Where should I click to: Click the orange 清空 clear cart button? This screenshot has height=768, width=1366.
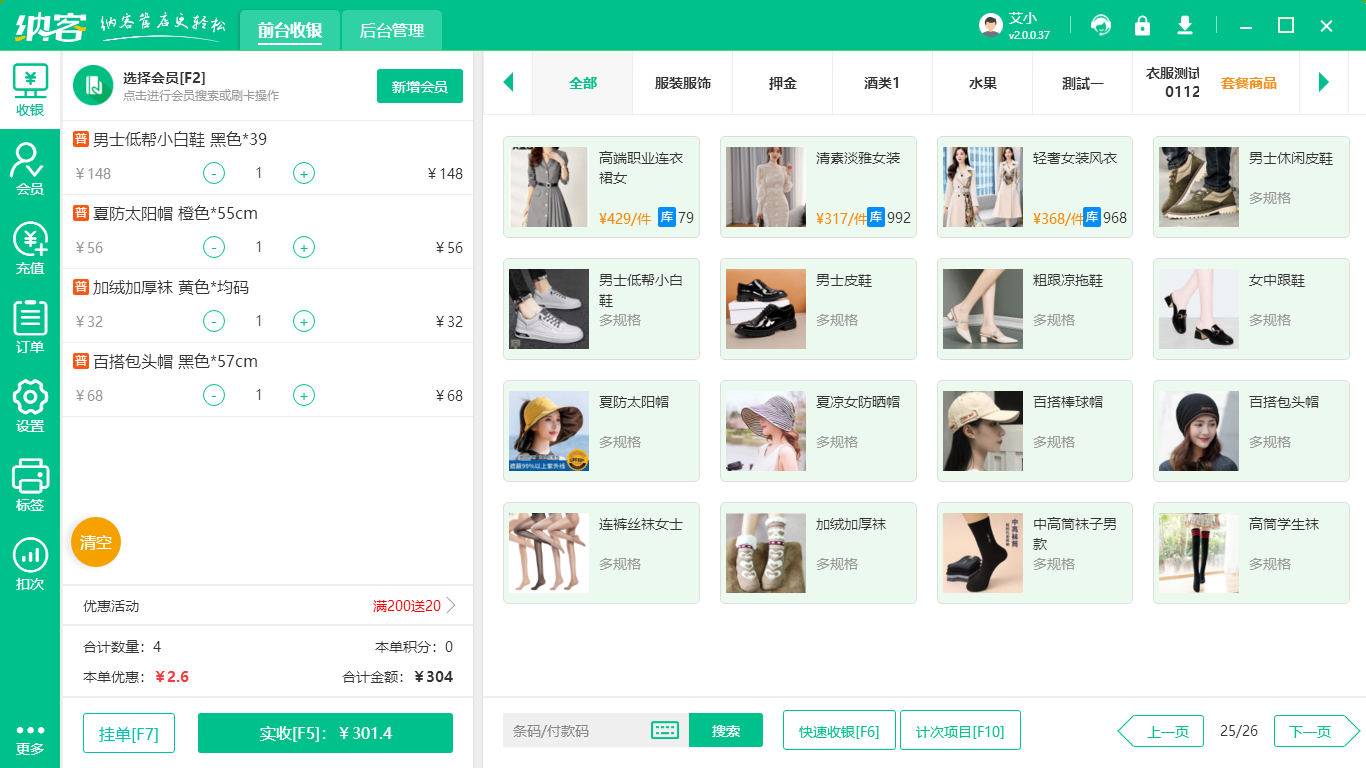pyautogui.click(x=96, y=542)
